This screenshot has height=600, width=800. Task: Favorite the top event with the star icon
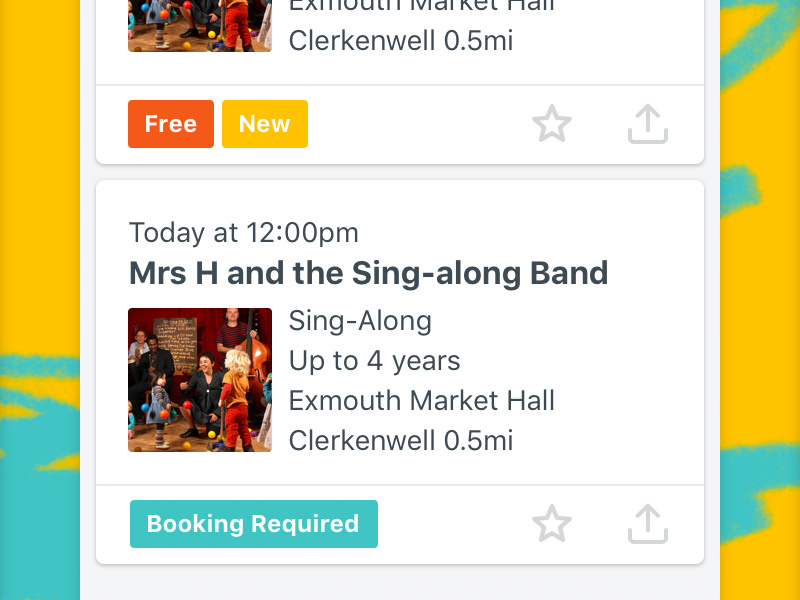coord(551,124)
